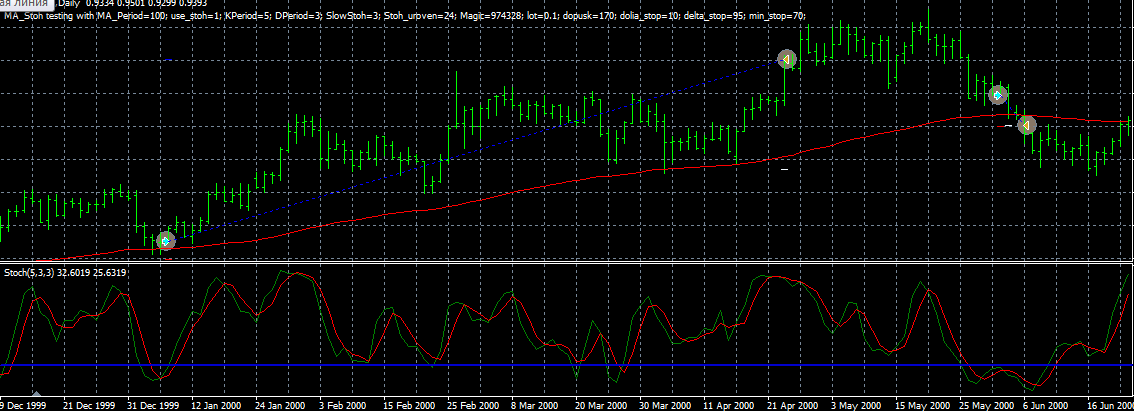
Task: Click the 31 Dec 1999 date label
Action: (153, 404)
